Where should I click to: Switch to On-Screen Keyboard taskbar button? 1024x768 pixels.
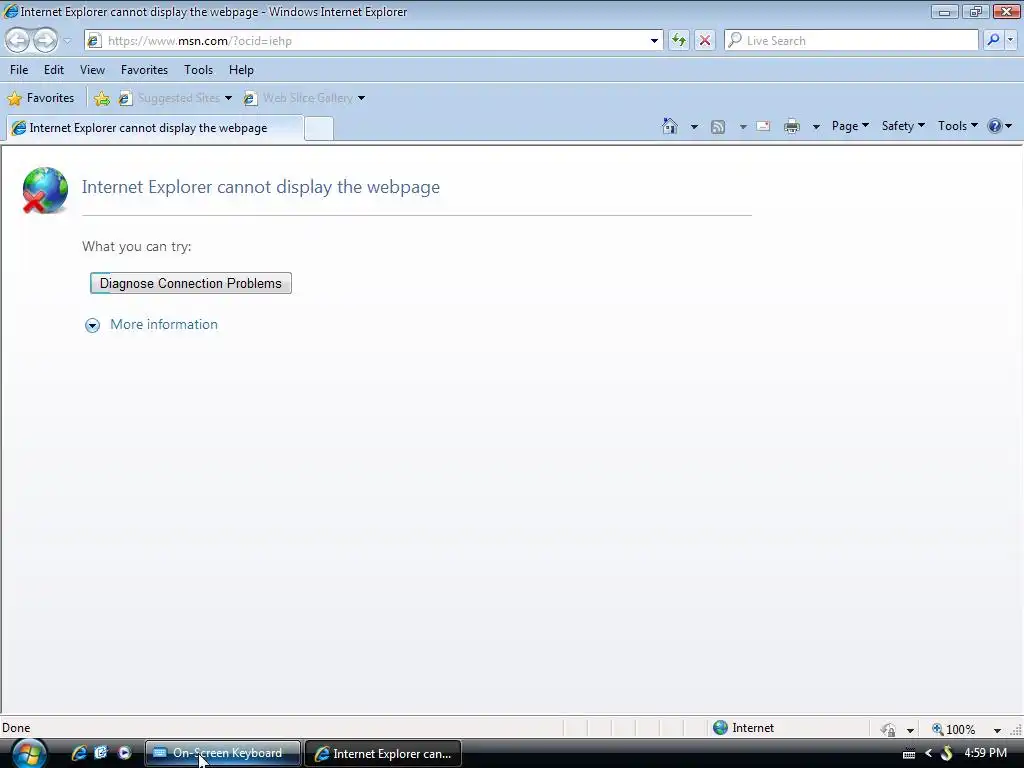coord(223,753)
